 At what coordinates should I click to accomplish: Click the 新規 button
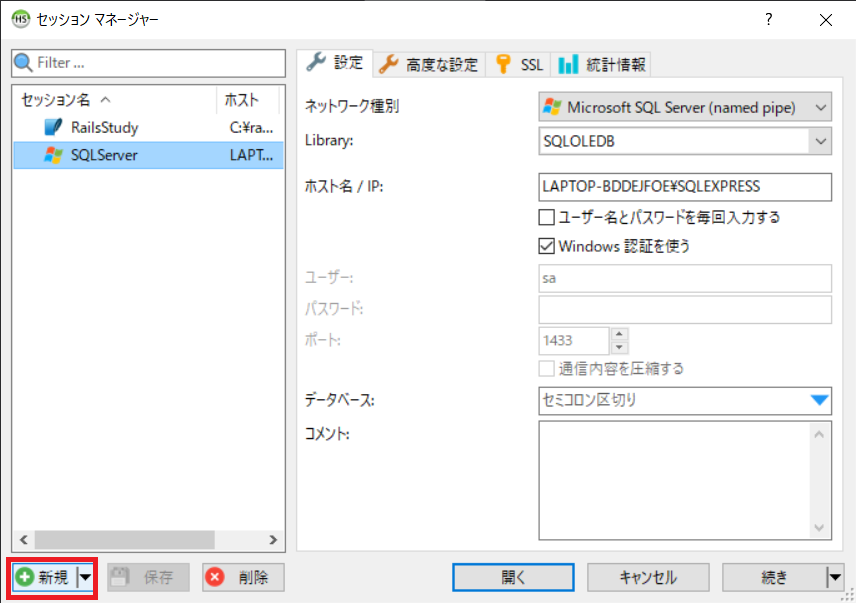click(x=45, y=577)
